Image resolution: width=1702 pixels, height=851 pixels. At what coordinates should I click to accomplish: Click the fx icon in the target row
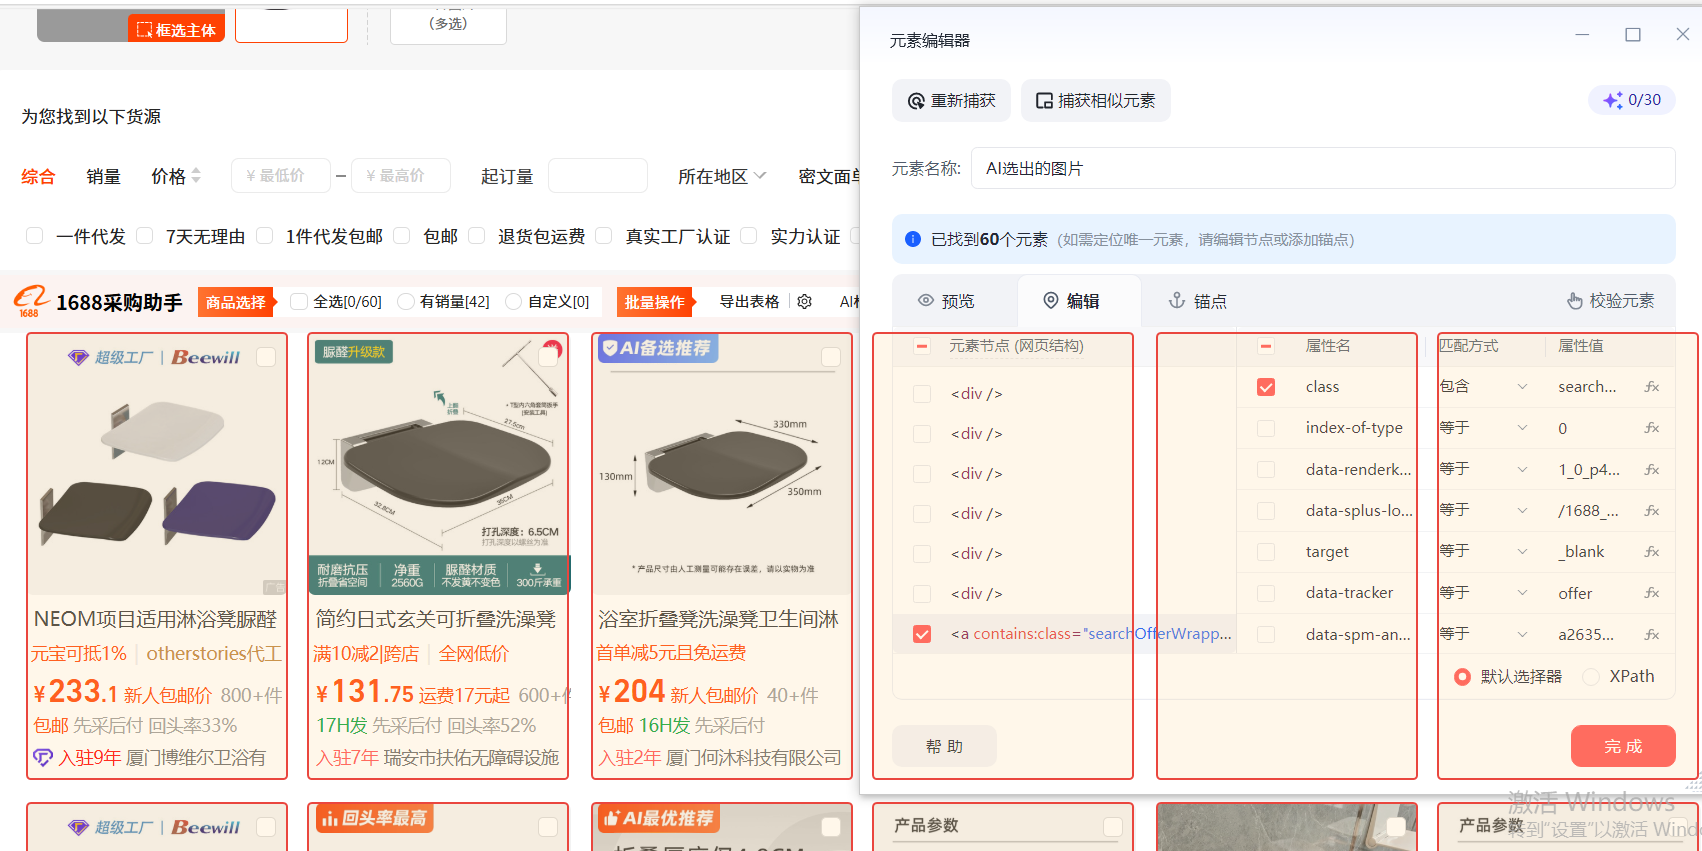(1652, 552)
